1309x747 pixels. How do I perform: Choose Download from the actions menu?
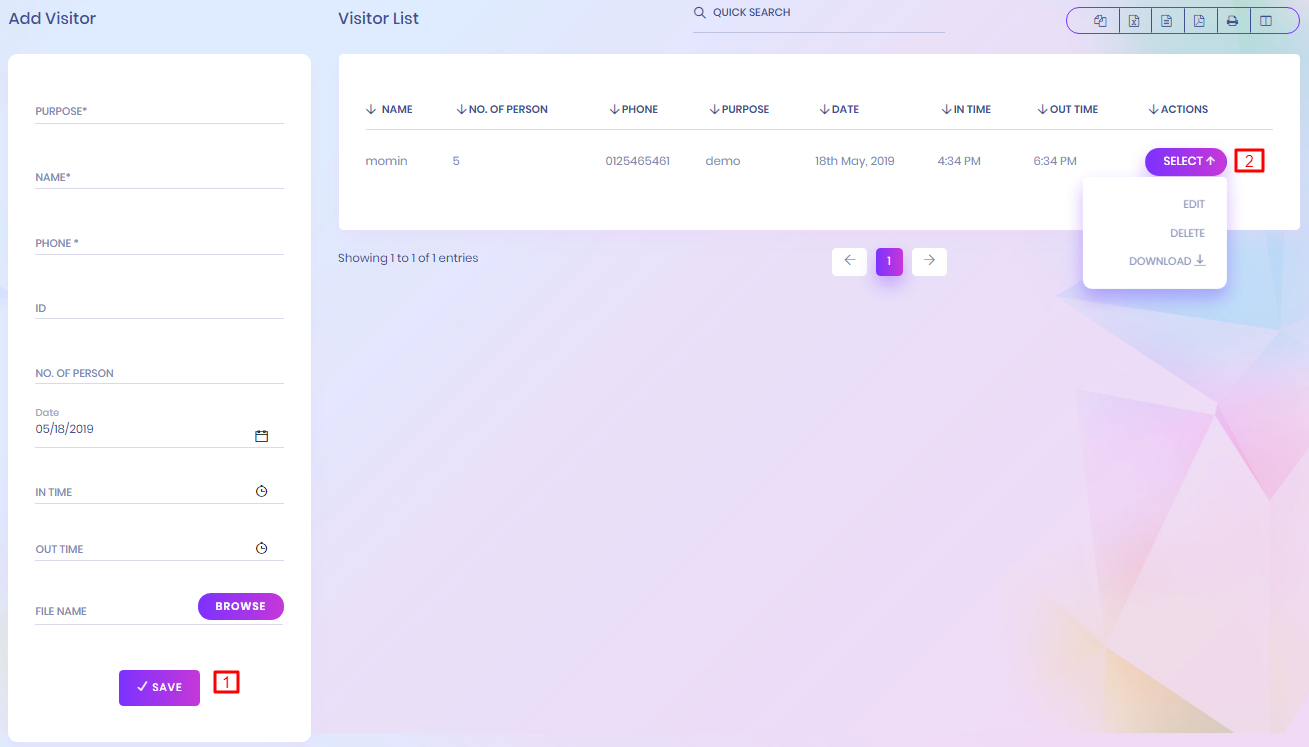tap(1166, 261)
